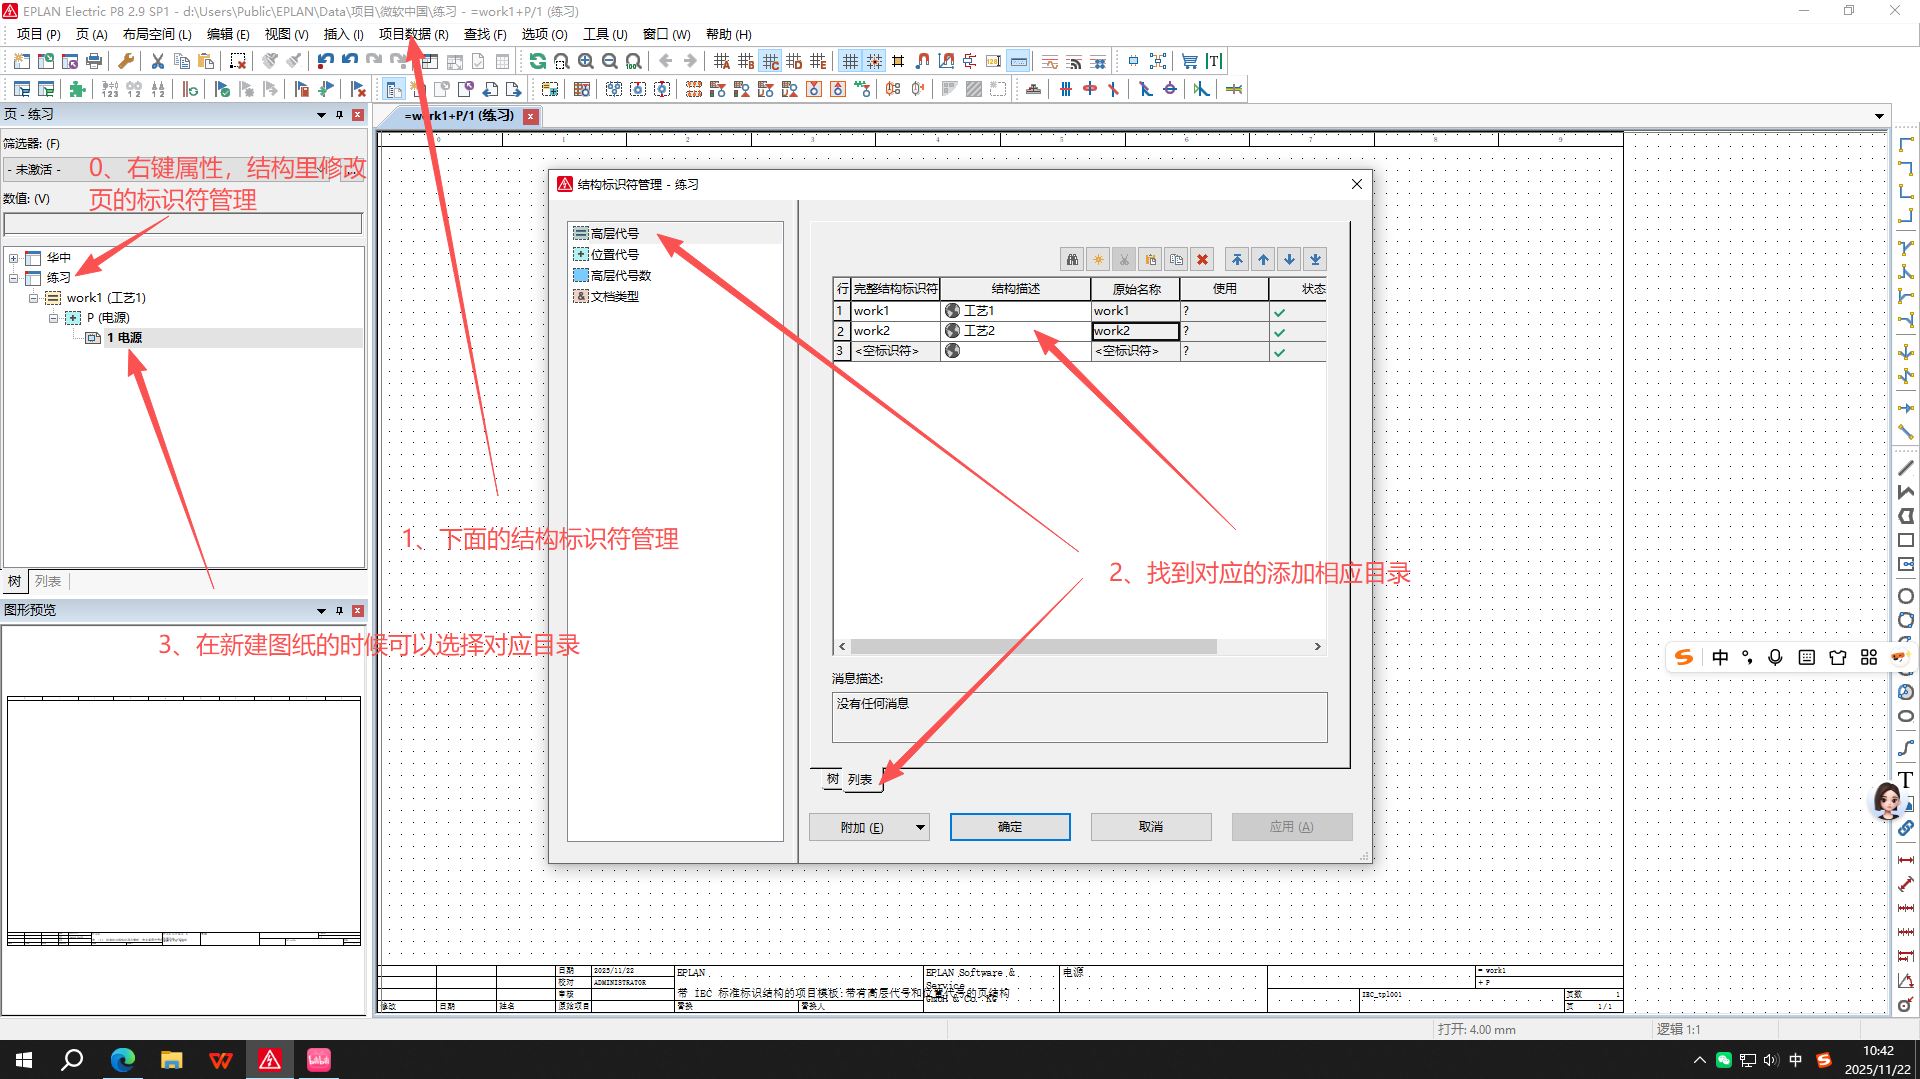The width and height of the screenshot is (1920, 1079).
Task: Click the move up arrow icon
Action: (1263, 260)
